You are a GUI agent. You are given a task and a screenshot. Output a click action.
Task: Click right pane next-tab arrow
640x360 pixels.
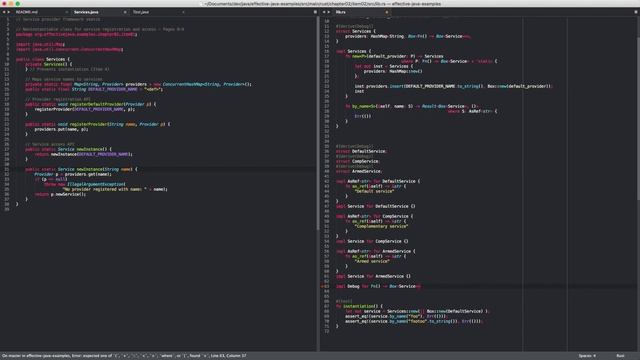tap(329, 12)
